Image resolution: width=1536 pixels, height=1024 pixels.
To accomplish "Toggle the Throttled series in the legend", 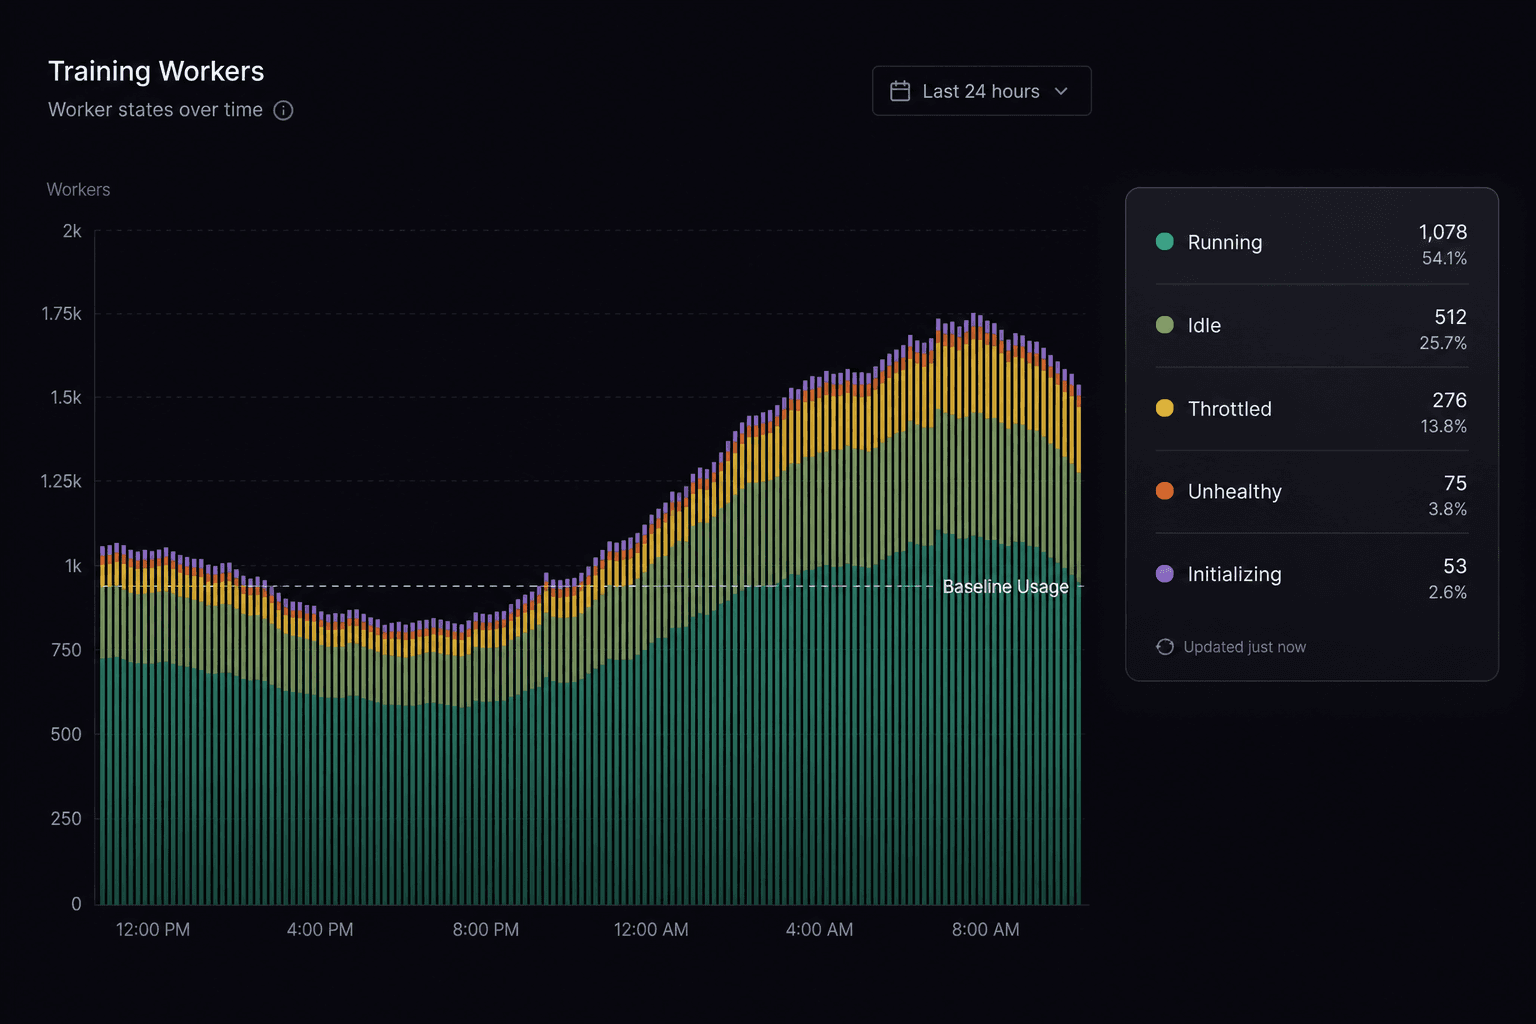I will point(1311,409).
